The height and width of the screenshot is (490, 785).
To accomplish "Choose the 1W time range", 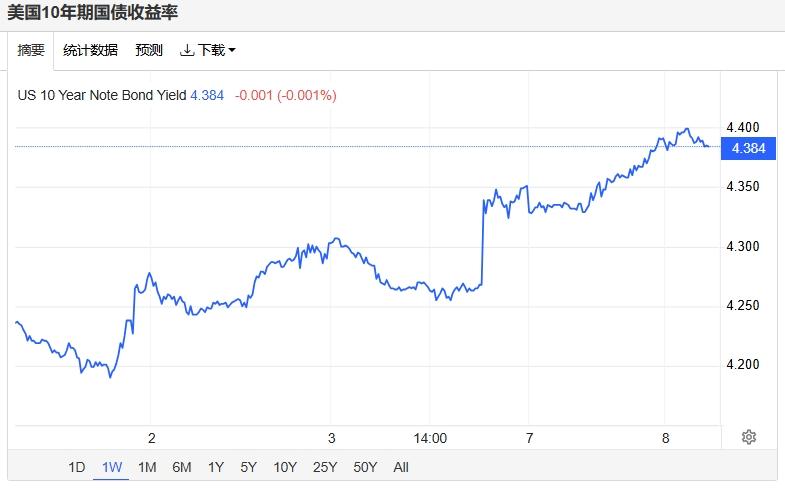I will pos(111,467).
